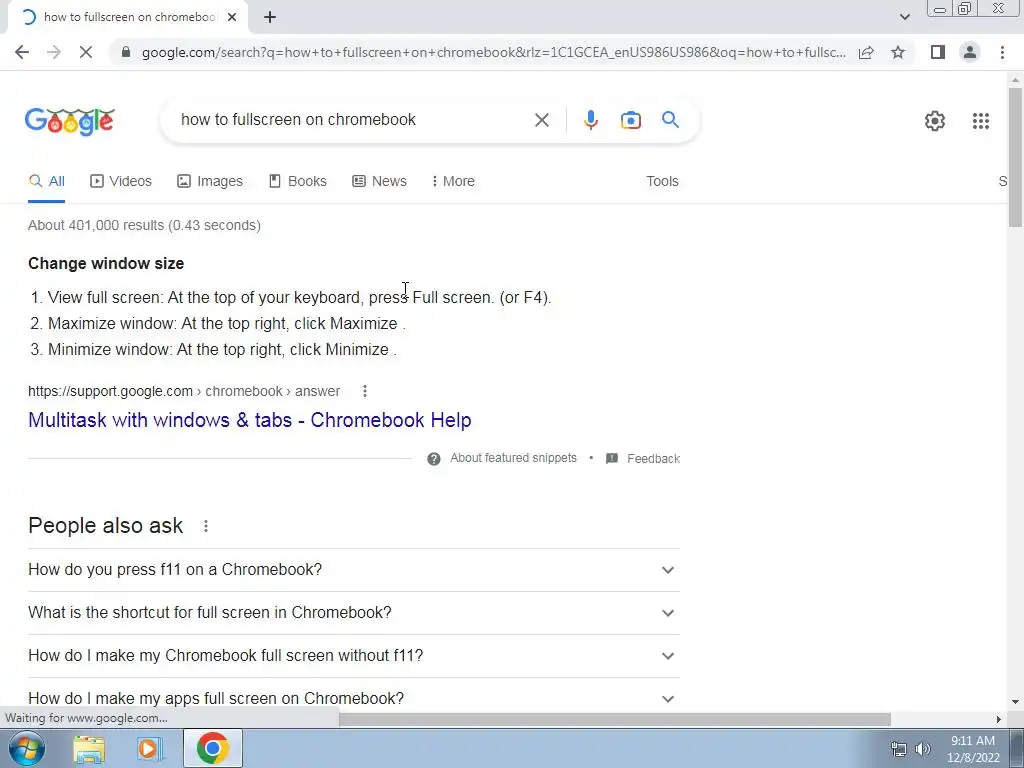Viewport: 1024px width, 768px height.
Task: Click the vertical scrollbar thumb
Action: (1015, 157)
